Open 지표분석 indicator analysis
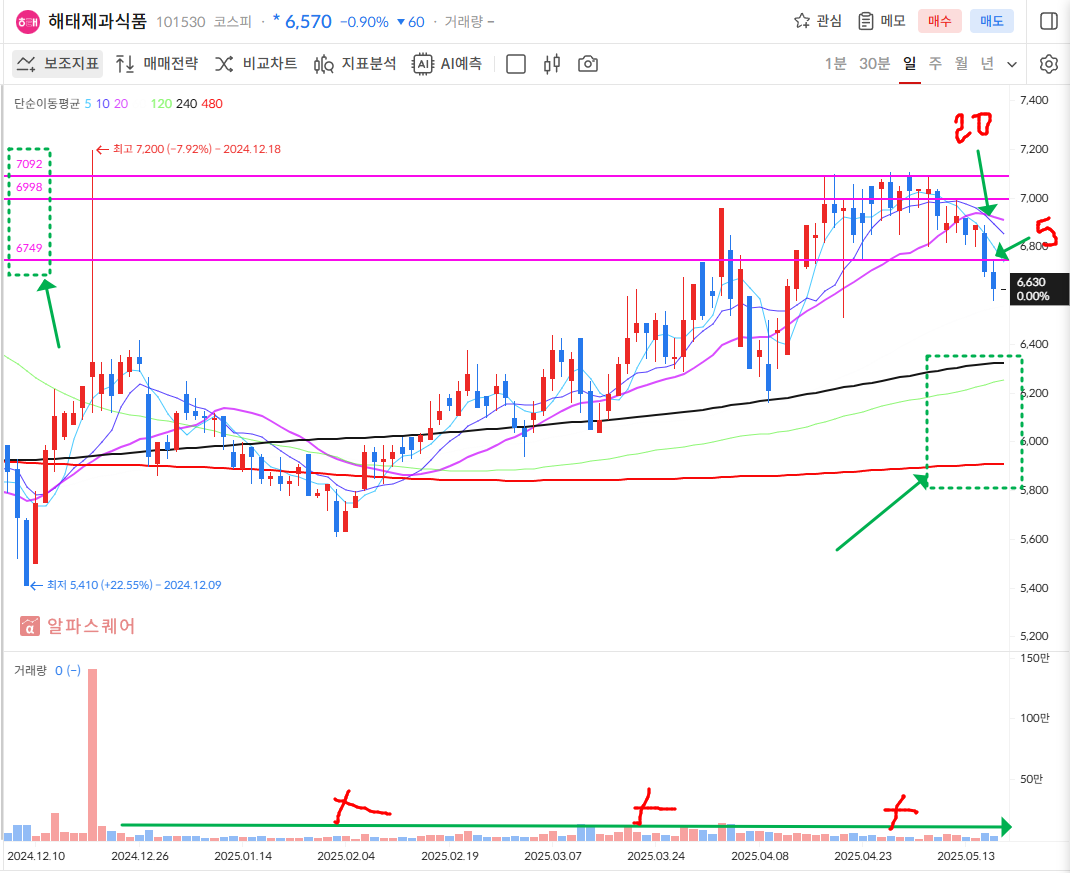Image resolution: width=1070 pixels, height=873 pixels. [x=355, y=64]
